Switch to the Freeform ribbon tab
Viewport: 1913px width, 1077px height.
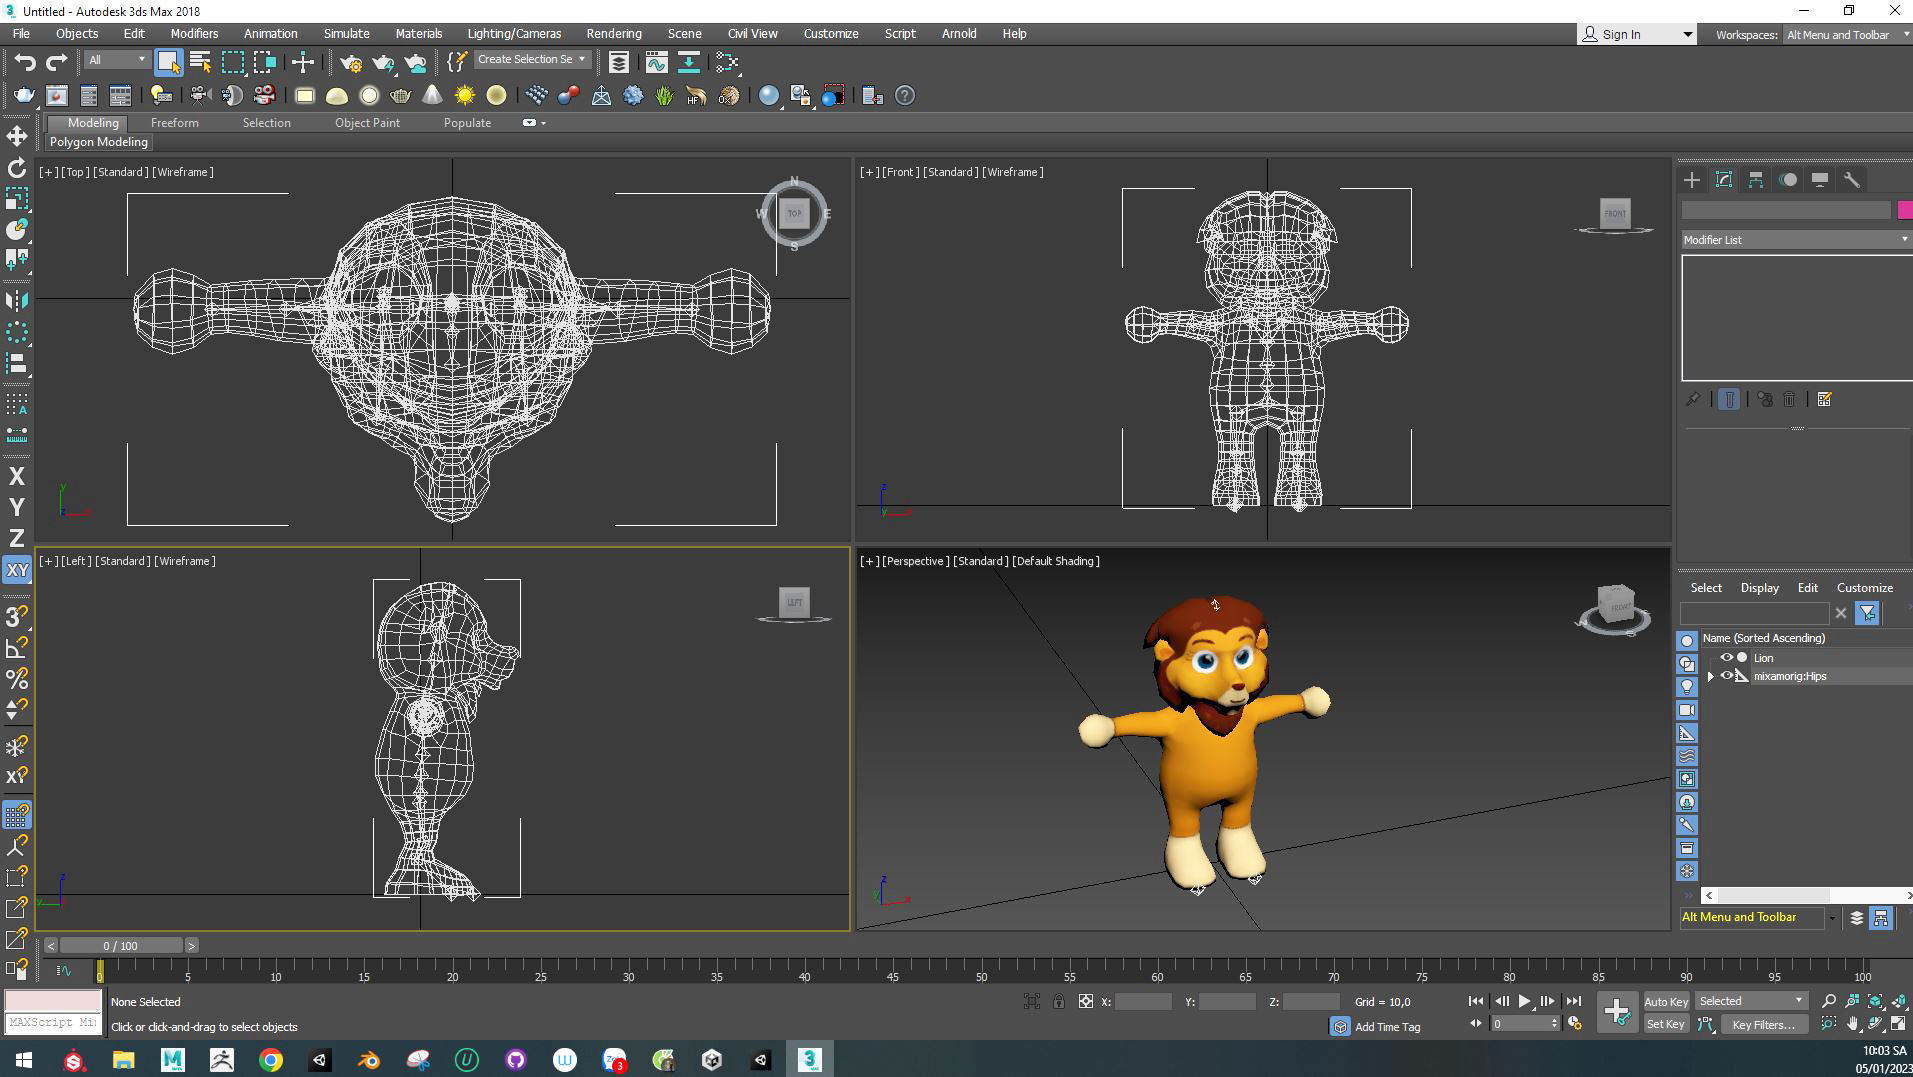coord(175,123)
